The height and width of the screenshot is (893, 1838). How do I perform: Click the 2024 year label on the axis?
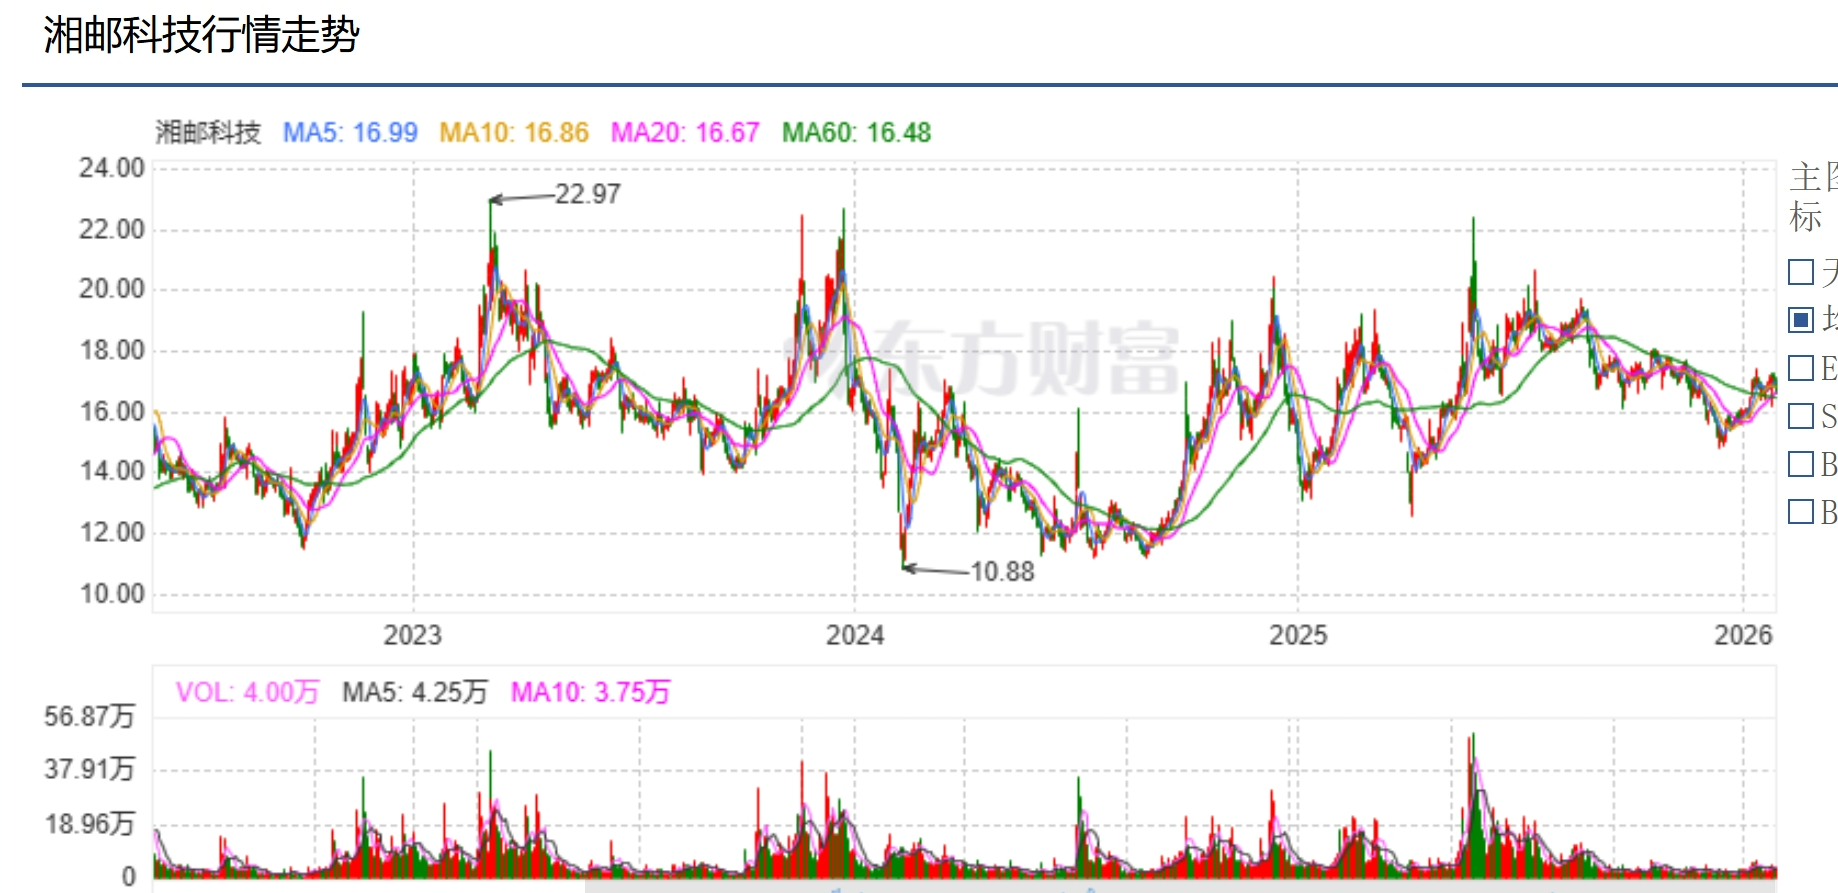tap(855, 635)
